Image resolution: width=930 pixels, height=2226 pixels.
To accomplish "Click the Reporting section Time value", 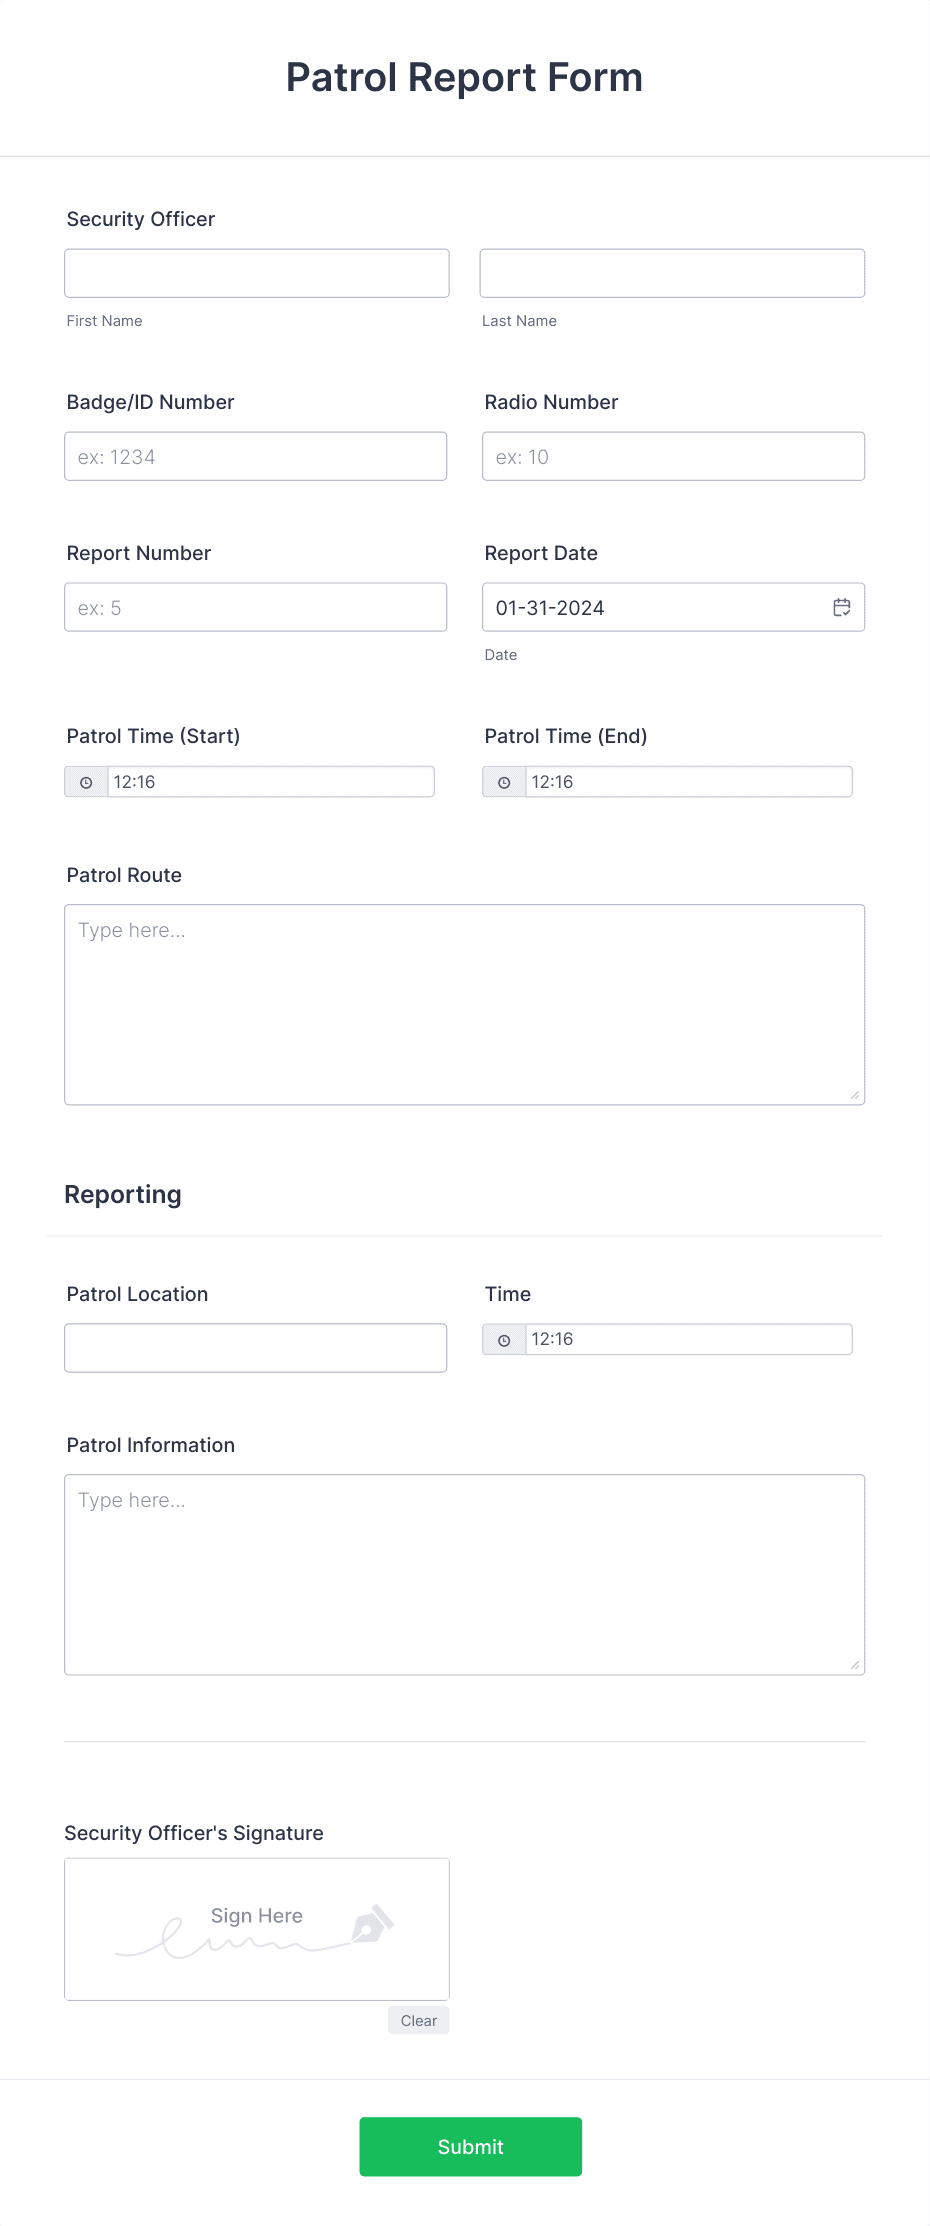I will [x=688, y=1338].
